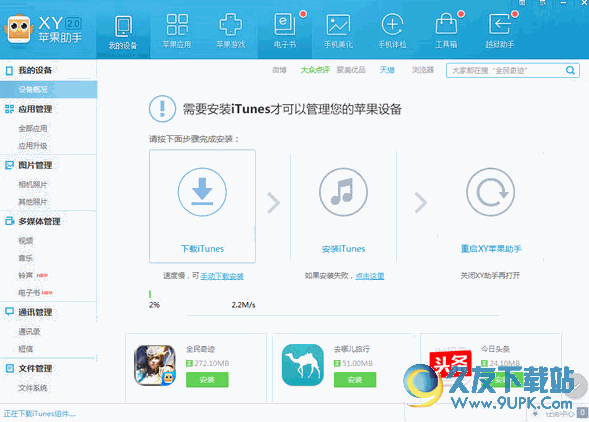
Task: Select 设备概况 in sidebar
Action: pyautogui.click(x=48, y=89)
